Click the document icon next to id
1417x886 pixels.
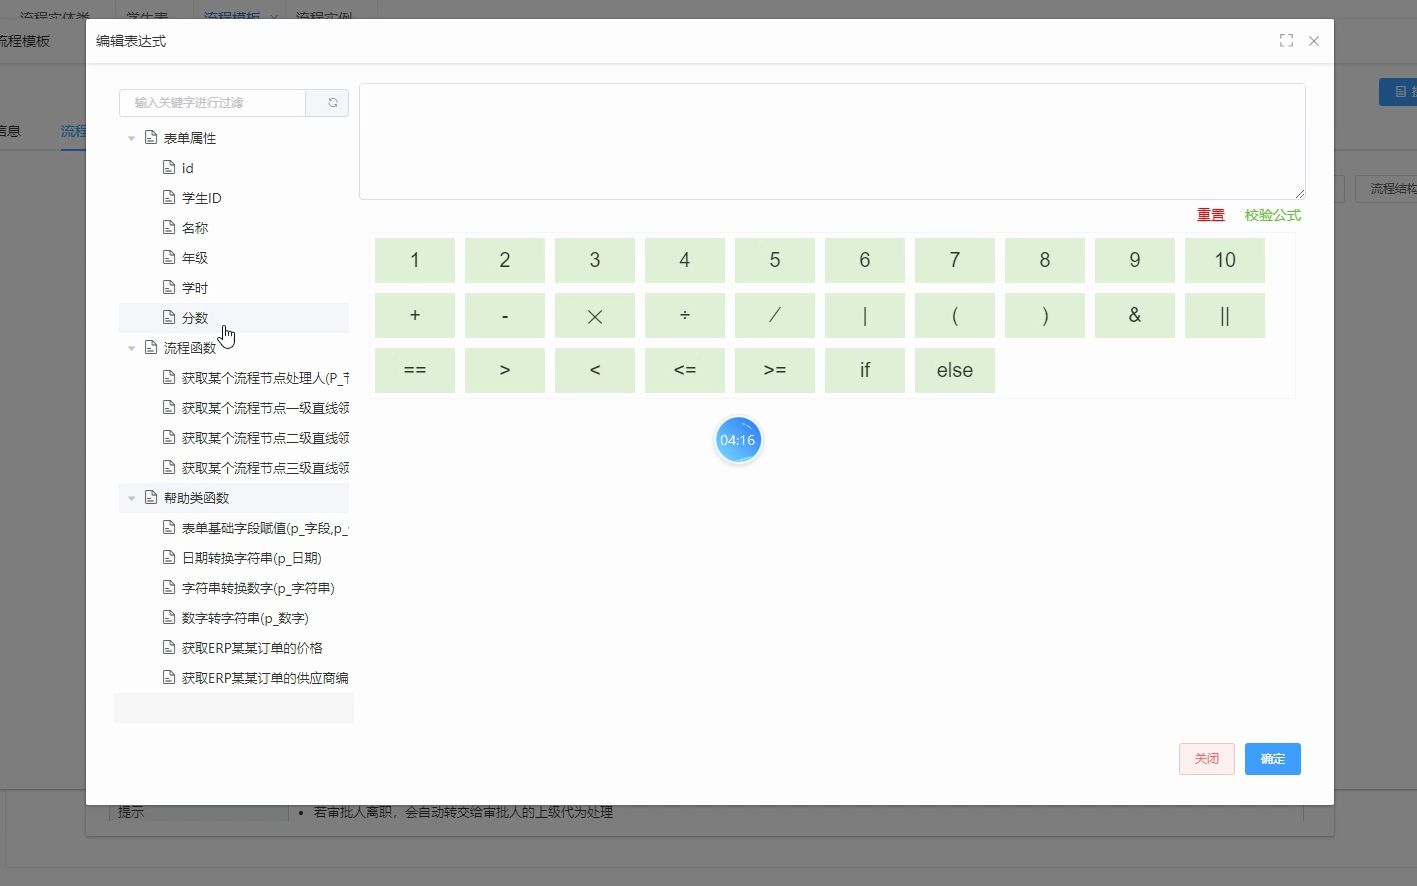tap(169, 168)
